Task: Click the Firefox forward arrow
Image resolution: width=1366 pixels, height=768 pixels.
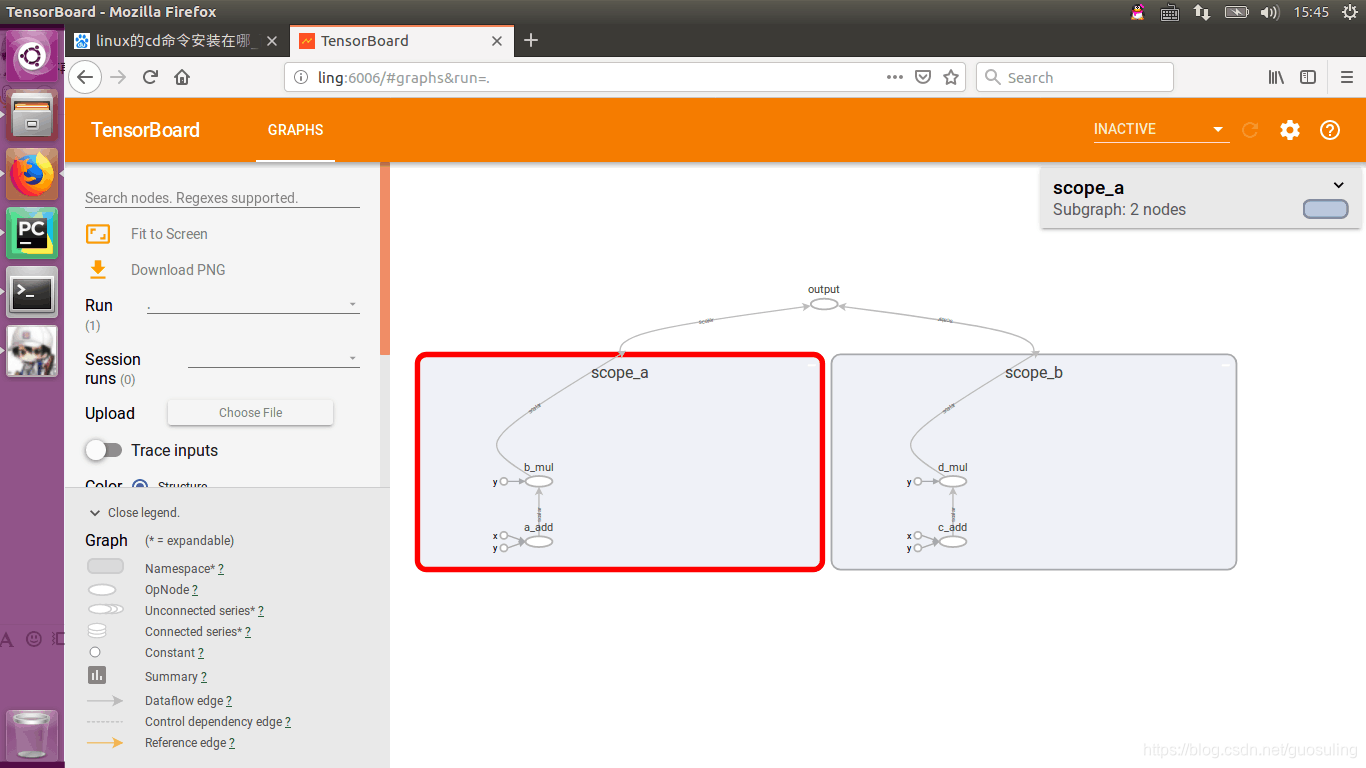Action: tap(118, 77)
